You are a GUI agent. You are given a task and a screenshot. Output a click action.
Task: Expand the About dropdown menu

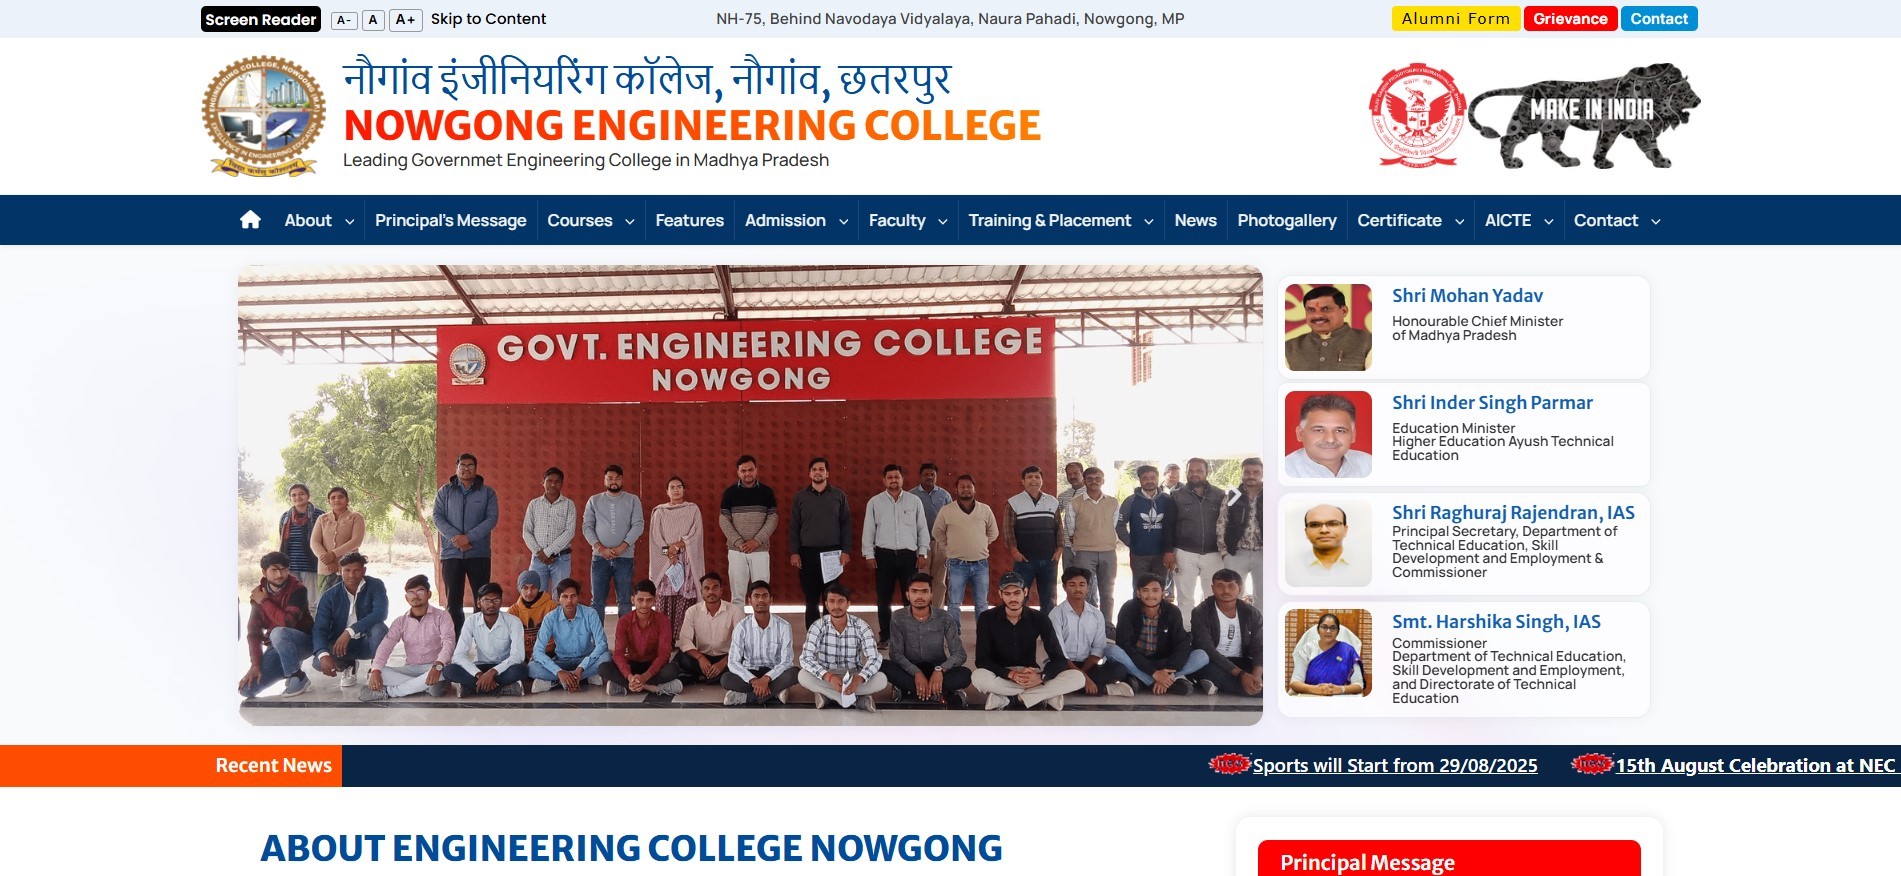pyautogui.click(x=319, y=220)
